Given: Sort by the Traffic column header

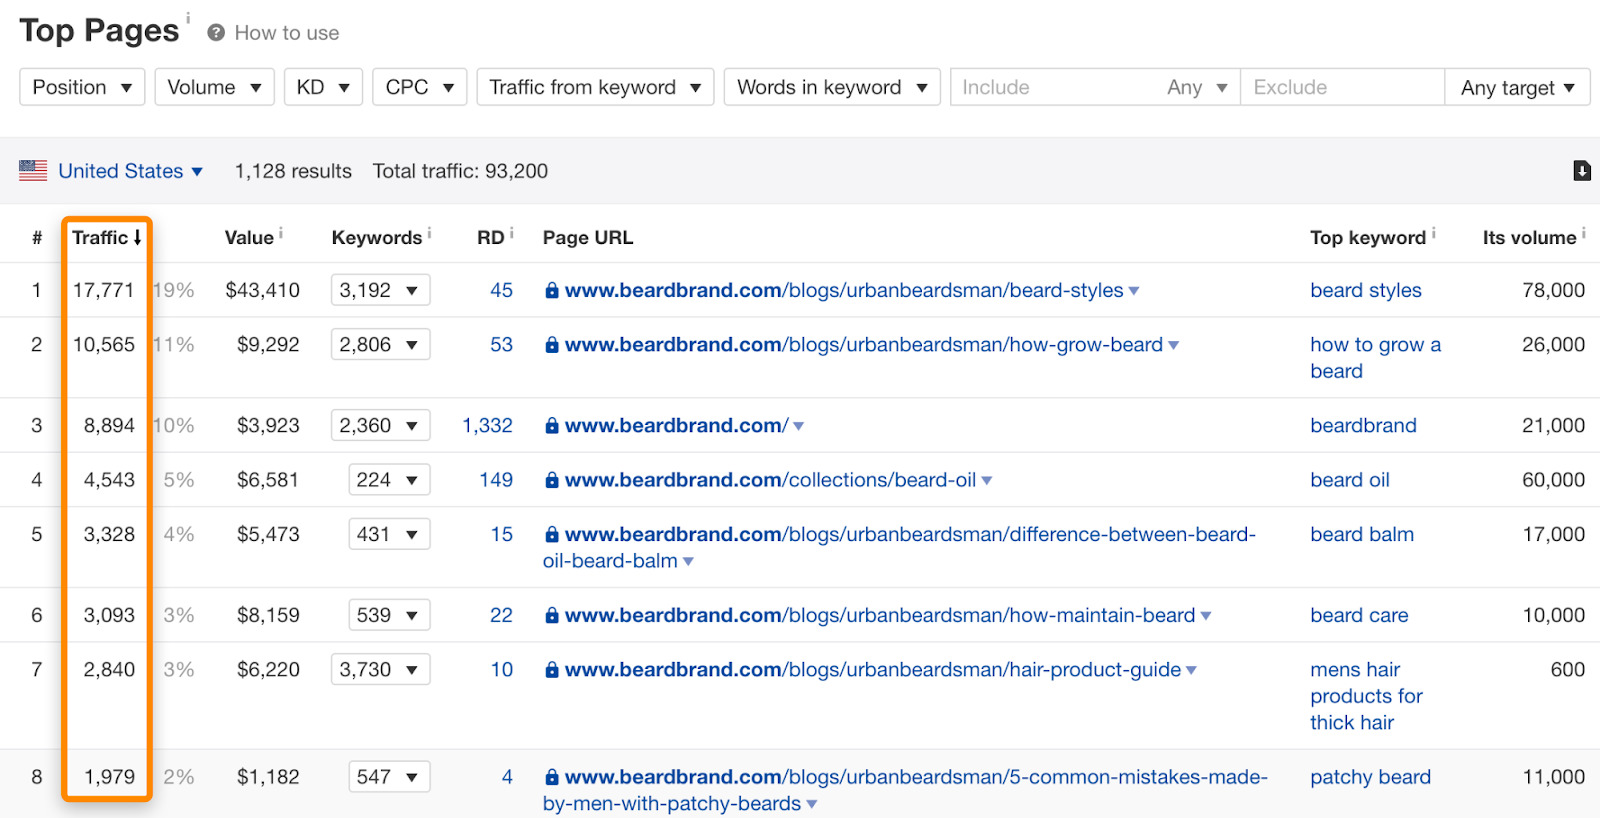Looking at the screenshot, I should [107, 237].
